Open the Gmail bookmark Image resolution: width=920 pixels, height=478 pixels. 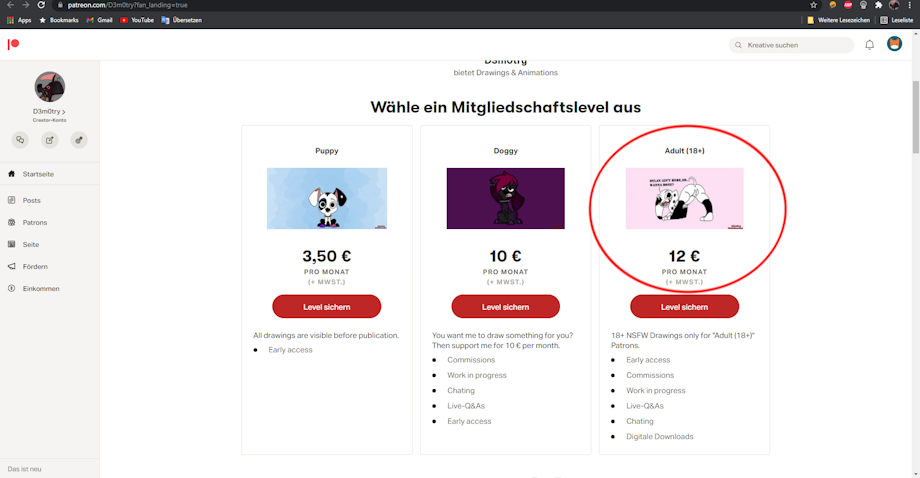click(99, 20)
